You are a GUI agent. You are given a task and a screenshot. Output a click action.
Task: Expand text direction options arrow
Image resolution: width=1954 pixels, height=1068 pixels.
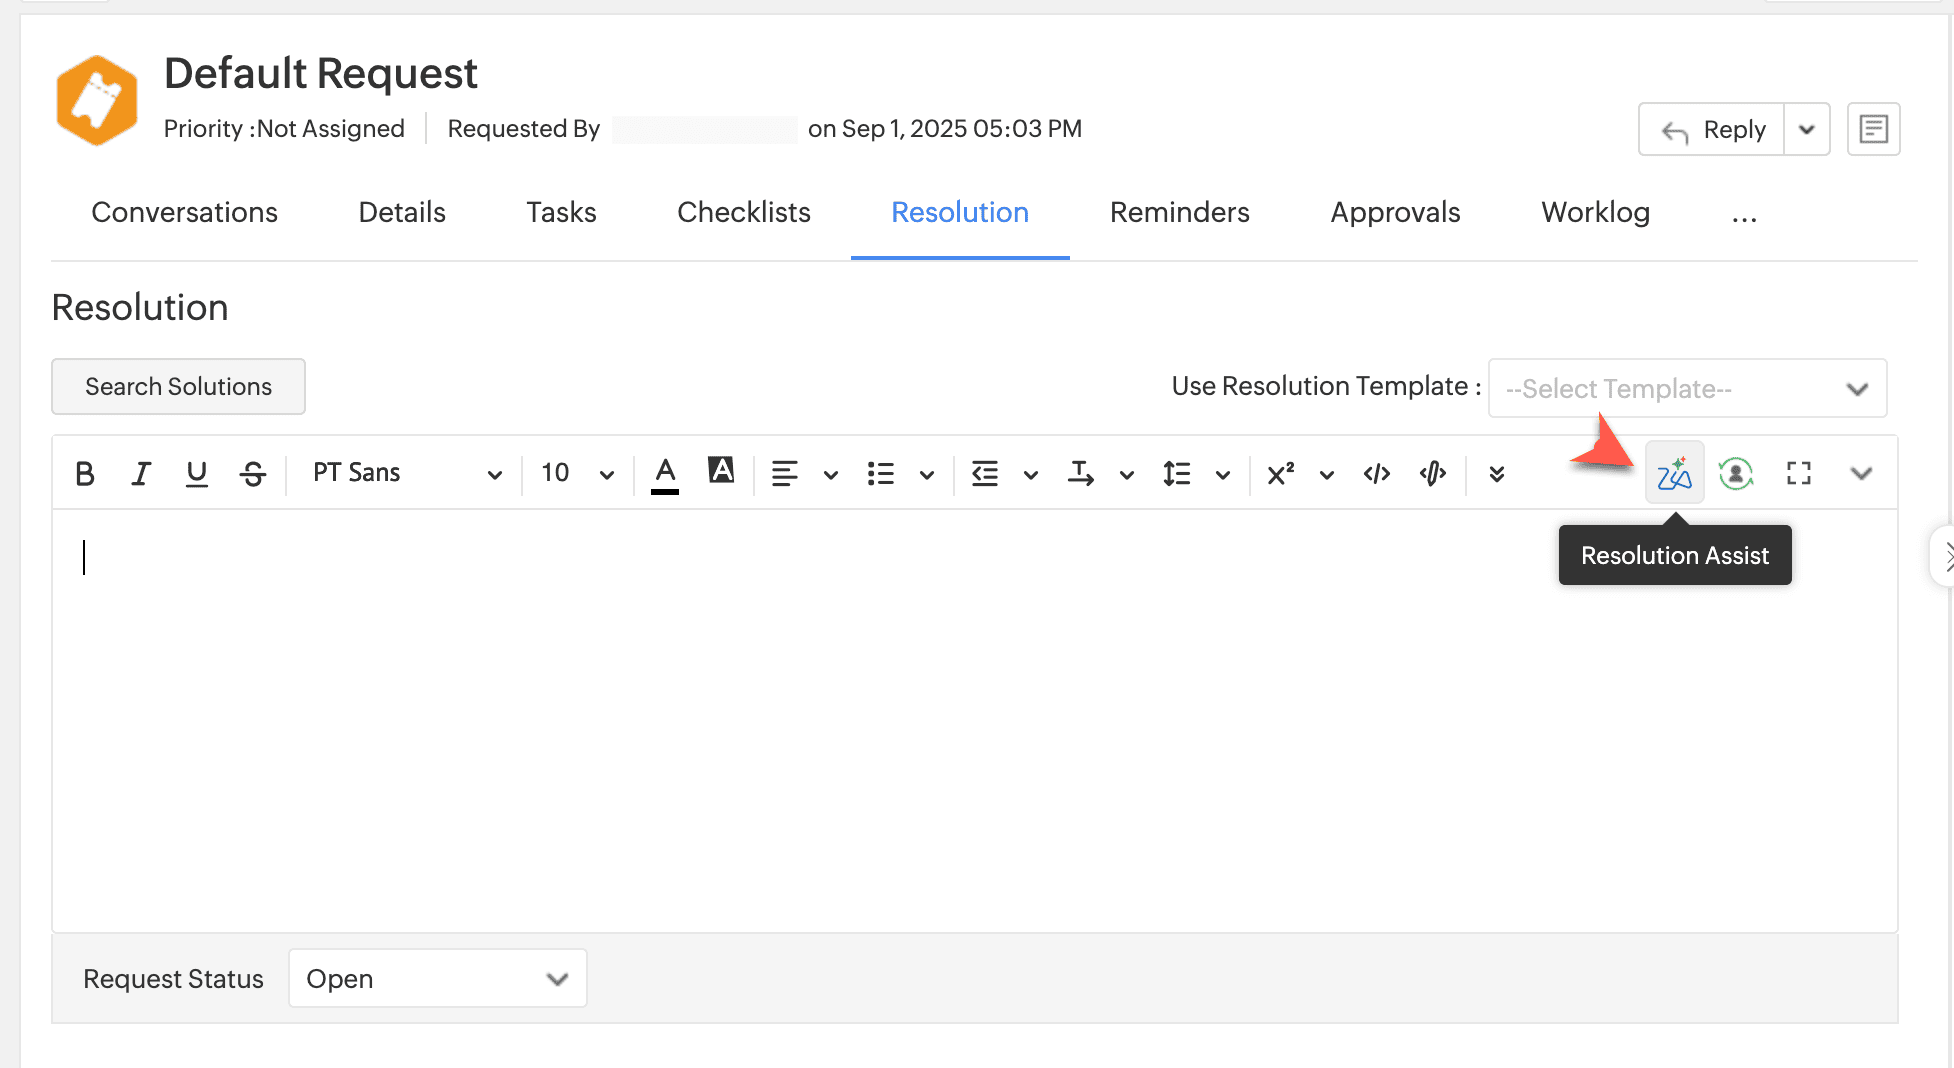click(1127, 475)
